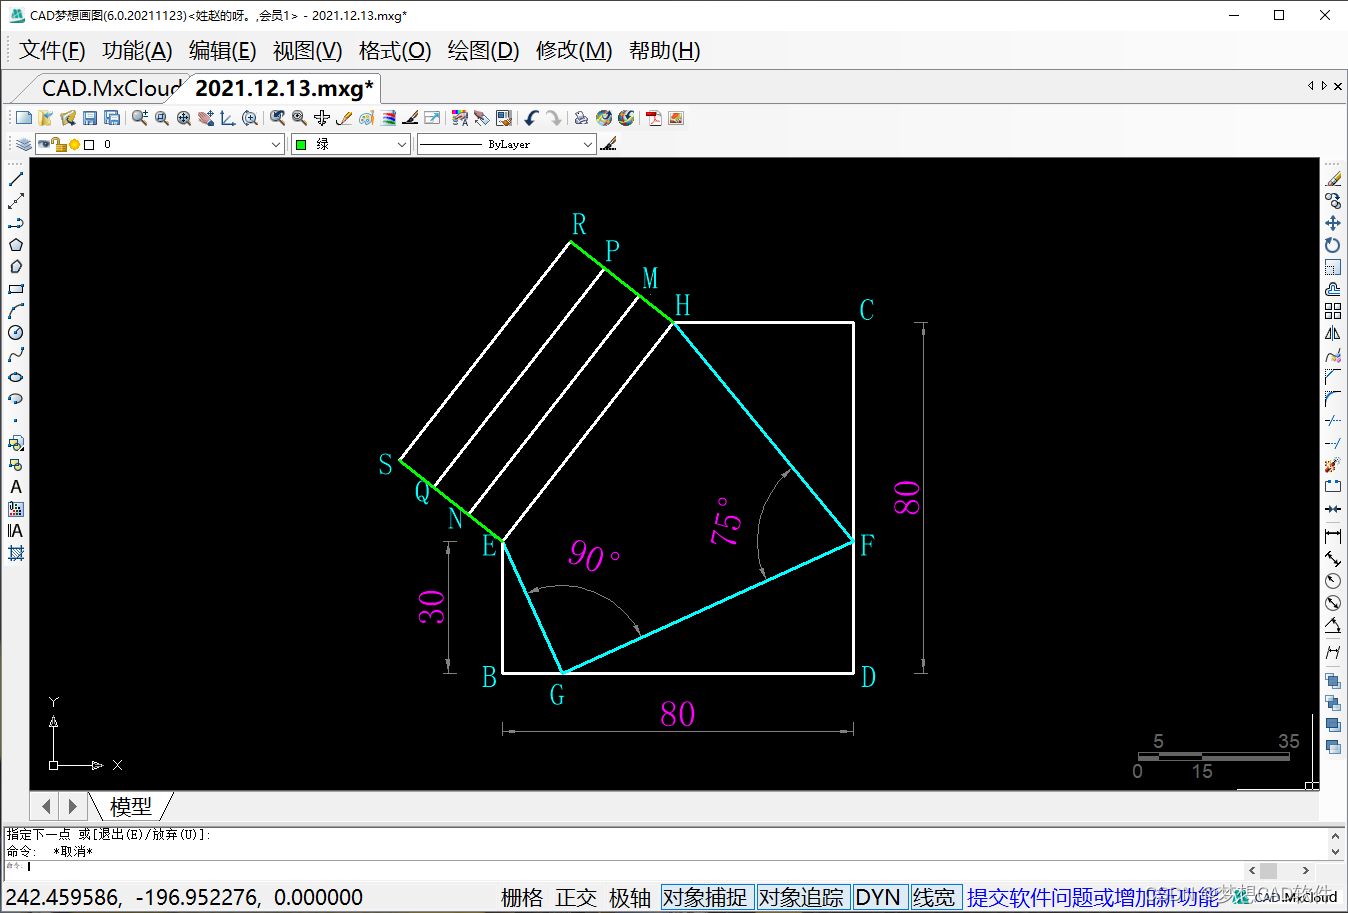1348x913 pixels.
Task: Select the Hatch fill tool
Action: coord(16,553)
